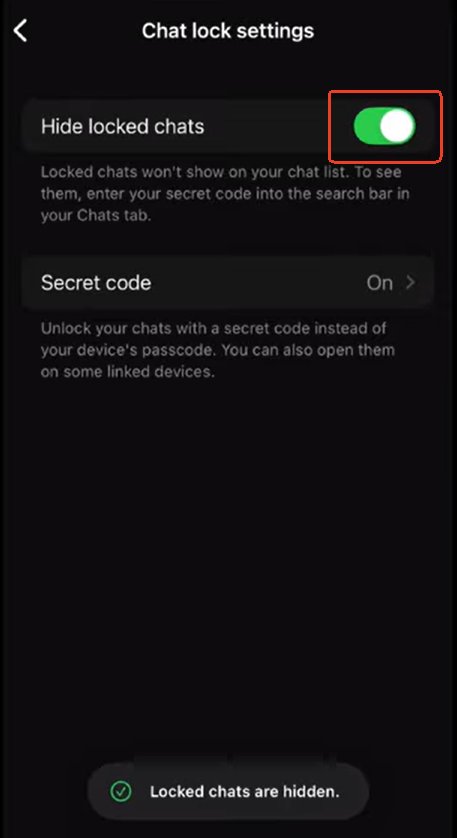This screenshot has width=457, height=838.
Task: Tap the 'Locked chats are hidden.' message
Action: (x=245, y=792)
